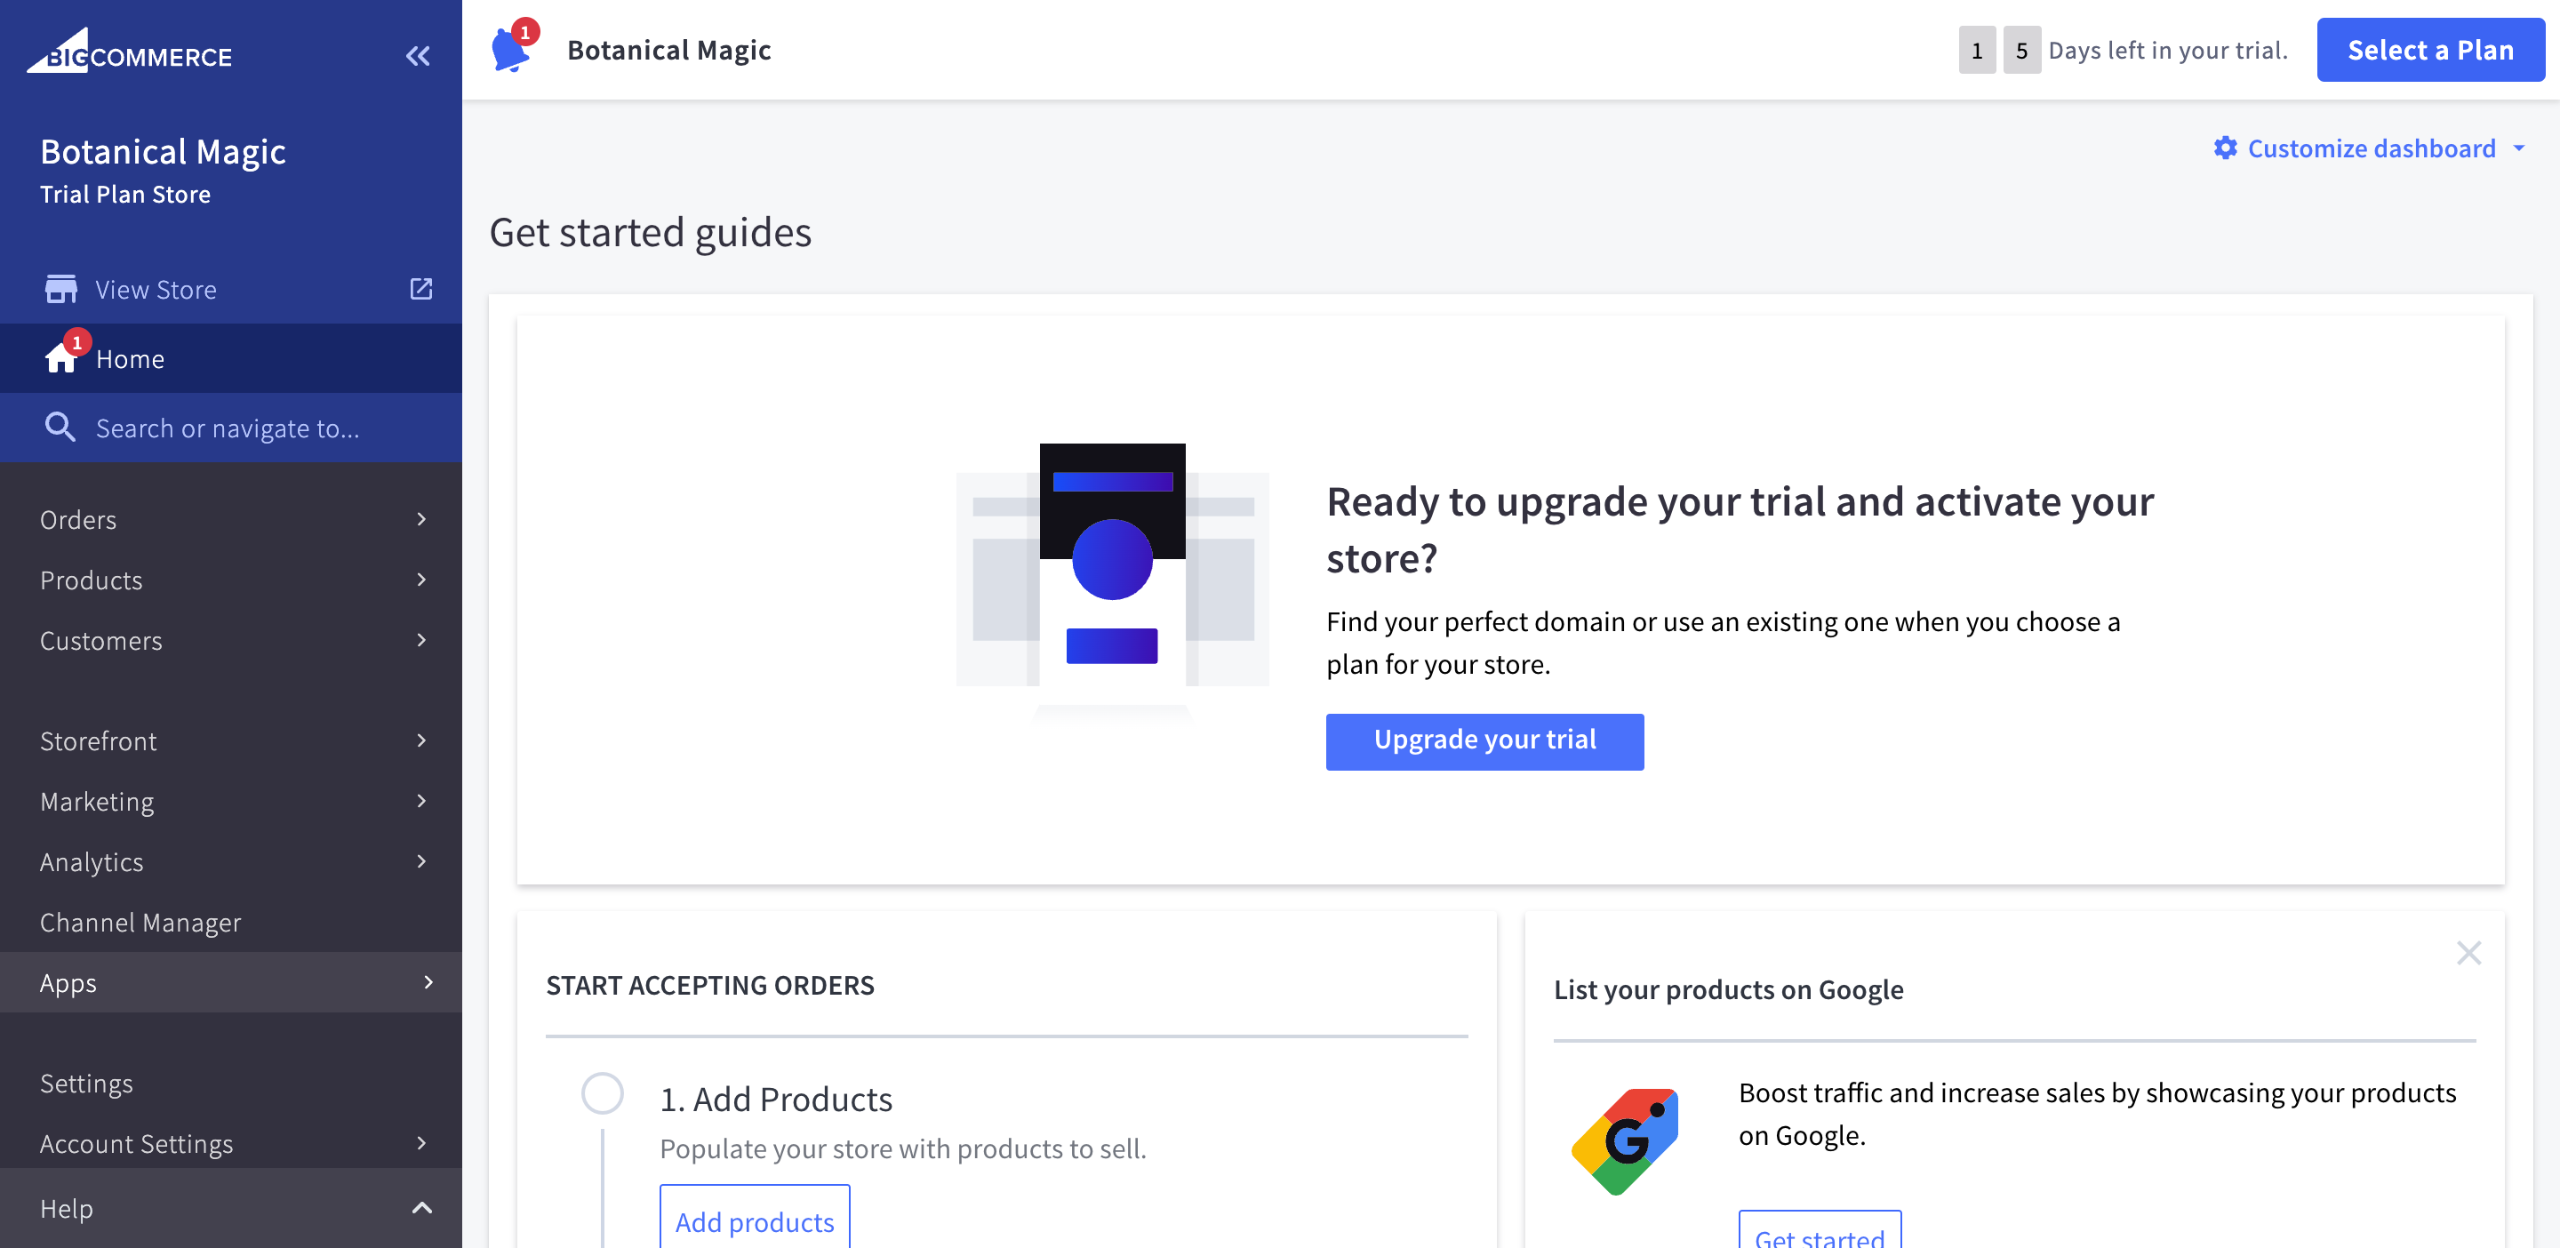Open store in new tab icon
2560x1248 pixels.
(421, 289)
